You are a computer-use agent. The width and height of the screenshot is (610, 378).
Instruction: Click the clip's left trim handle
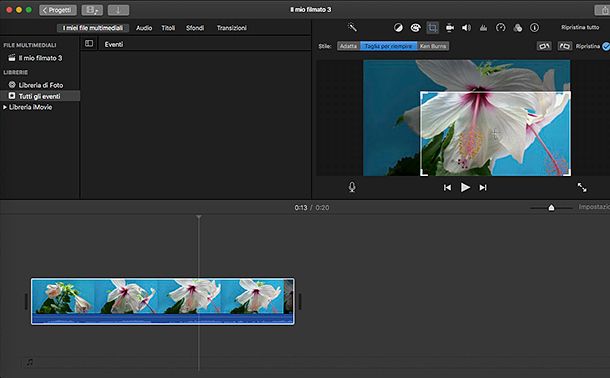(26, 301)
